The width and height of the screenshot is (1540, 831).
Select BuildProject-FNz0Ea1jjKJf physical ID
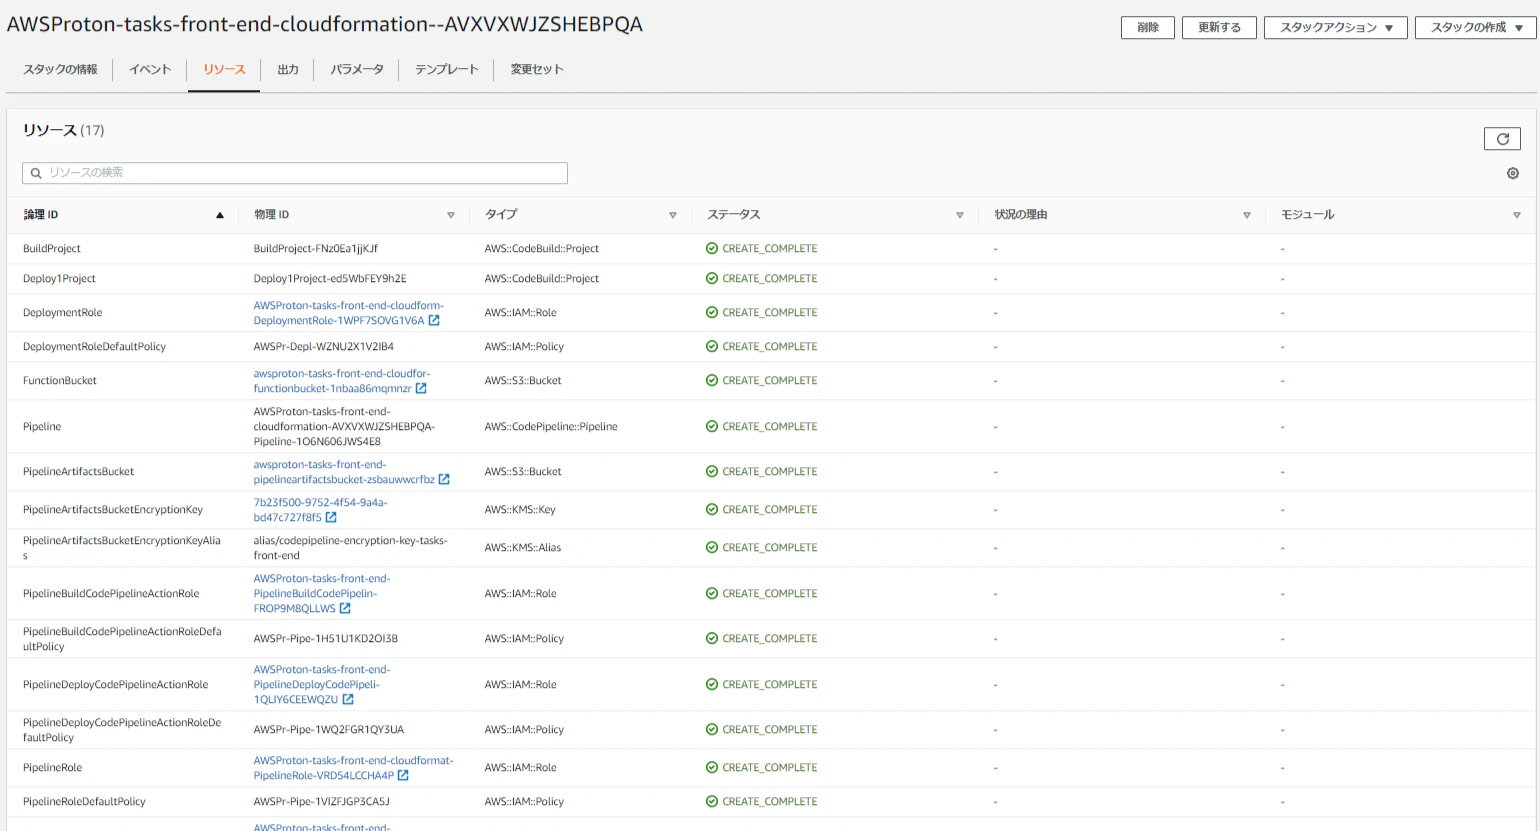(x=316, y=249)
